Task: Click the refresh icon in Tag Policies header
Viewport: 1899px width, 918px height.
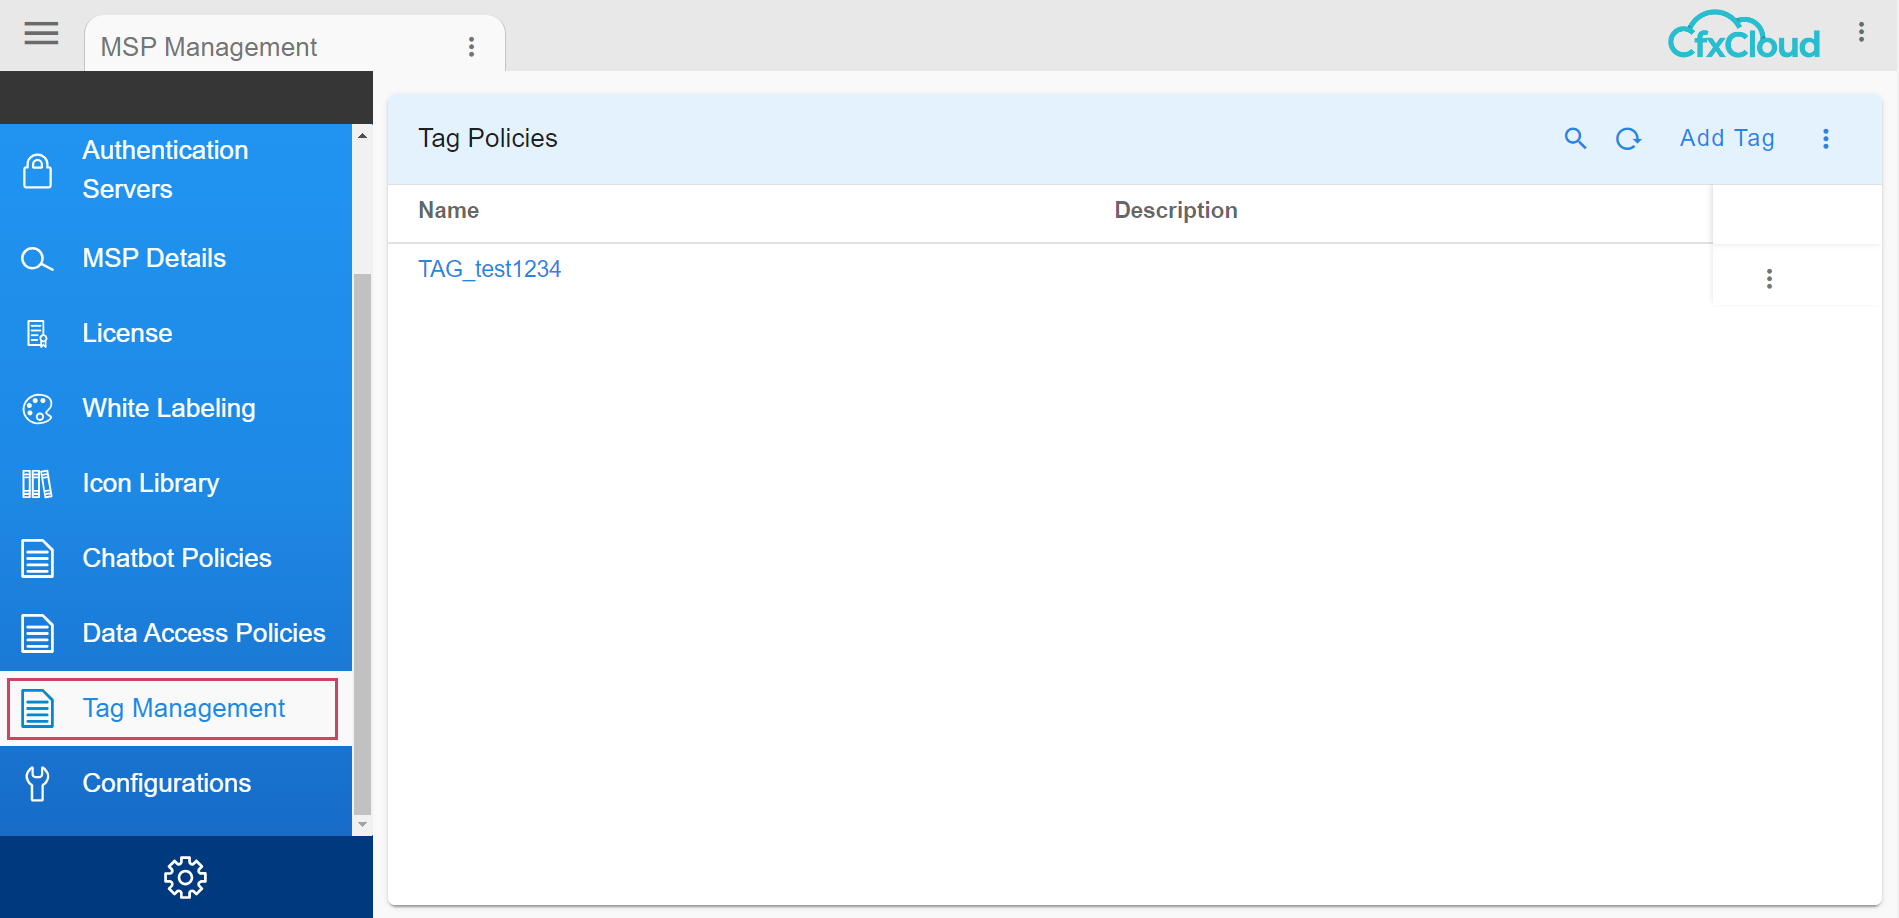Action: 1629,139
